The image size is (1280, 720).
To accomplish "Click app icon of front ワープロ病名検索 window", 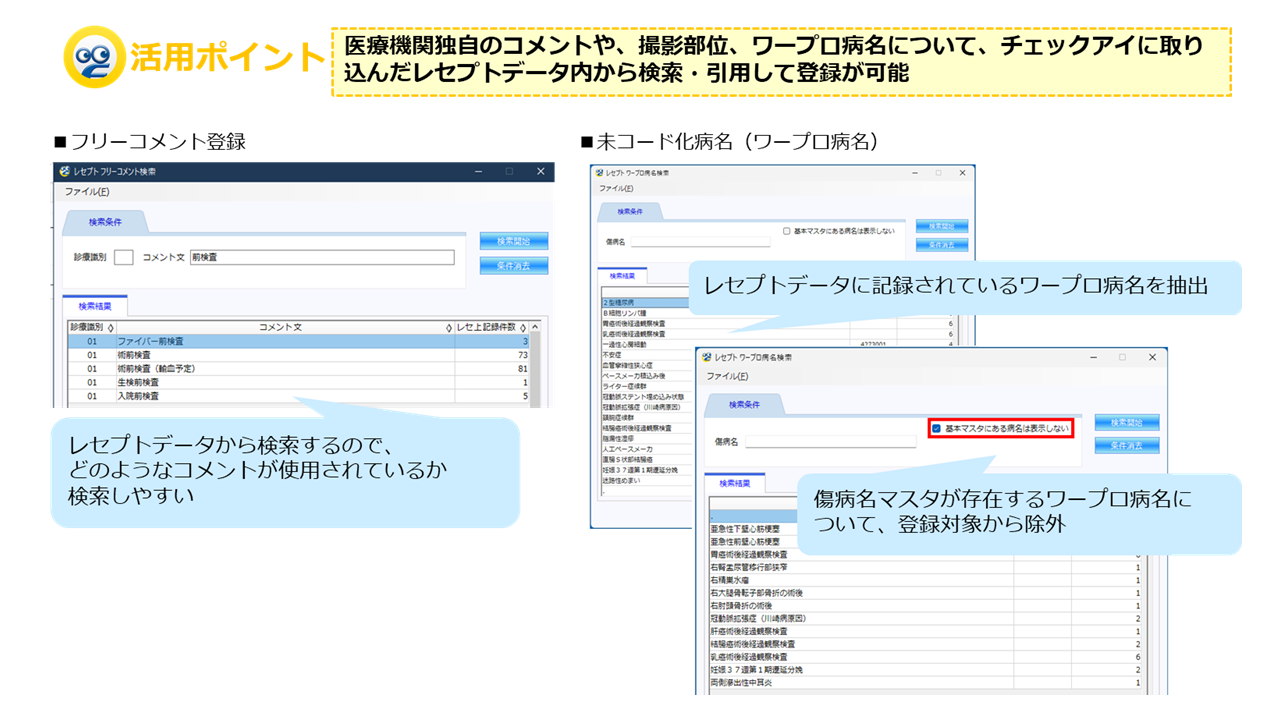I will [x=707, y=357].
